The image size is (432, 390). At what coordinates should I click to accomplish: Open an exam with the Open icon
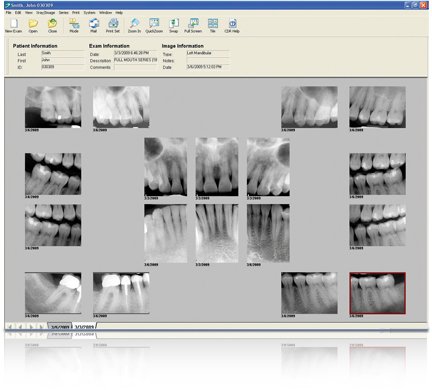click(x=33, y=25)
